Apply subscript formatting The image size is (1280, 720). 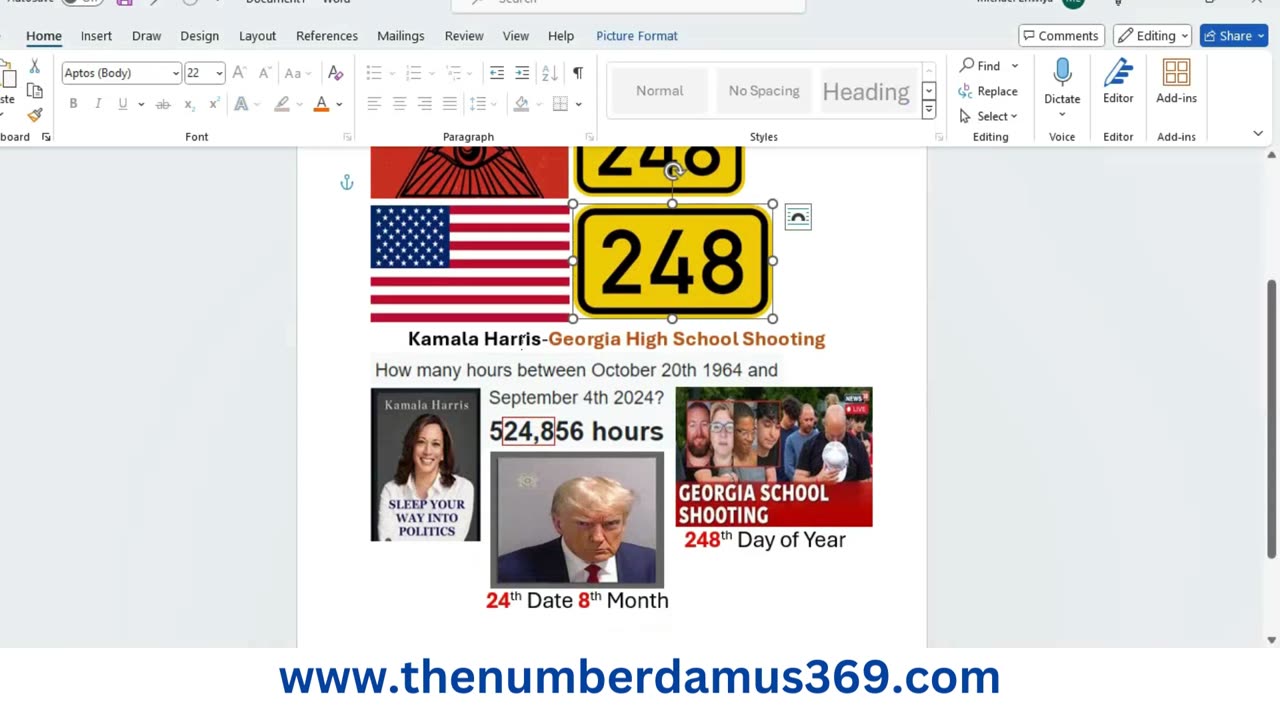pyautogui.click(x=190, y=104)
